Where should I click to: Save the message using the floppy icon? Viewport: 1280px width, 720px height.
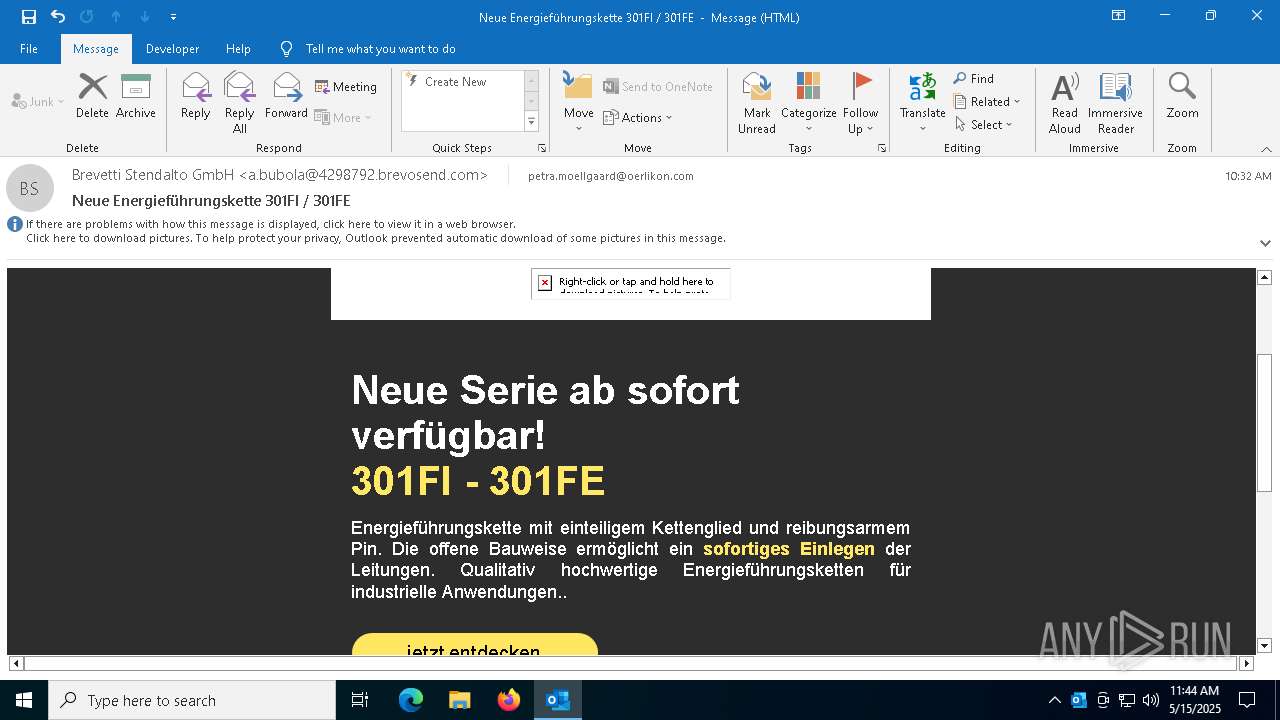click(x=29, y=17)
